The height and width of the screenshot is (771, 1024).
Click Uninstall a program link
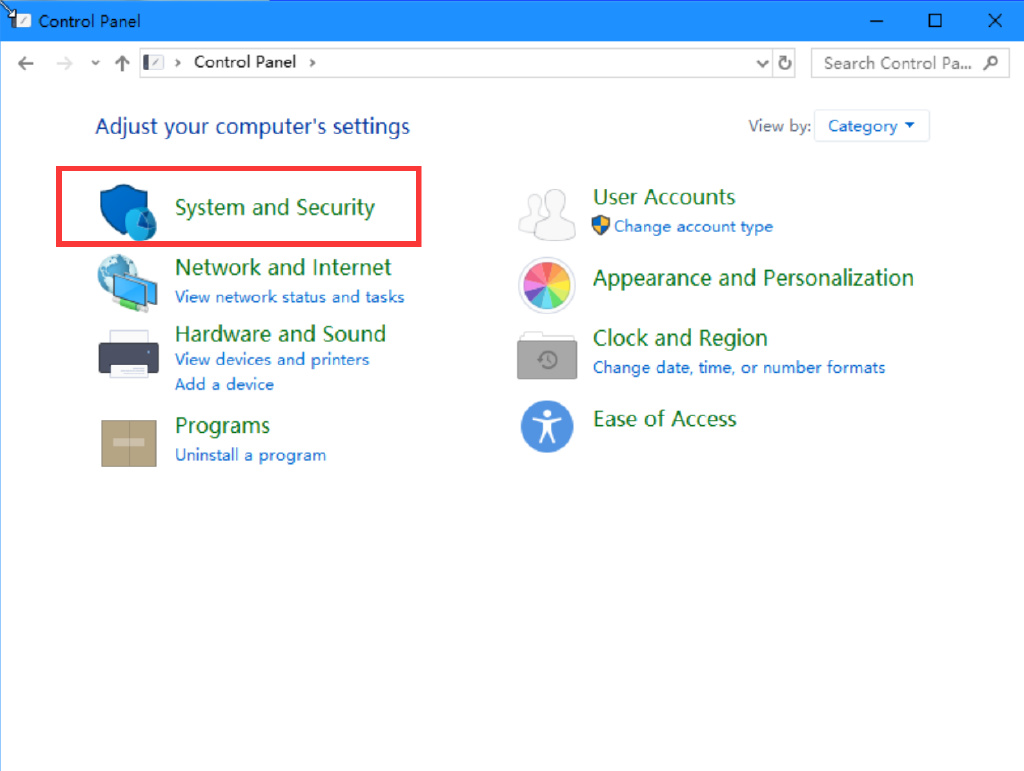point(250,455)
